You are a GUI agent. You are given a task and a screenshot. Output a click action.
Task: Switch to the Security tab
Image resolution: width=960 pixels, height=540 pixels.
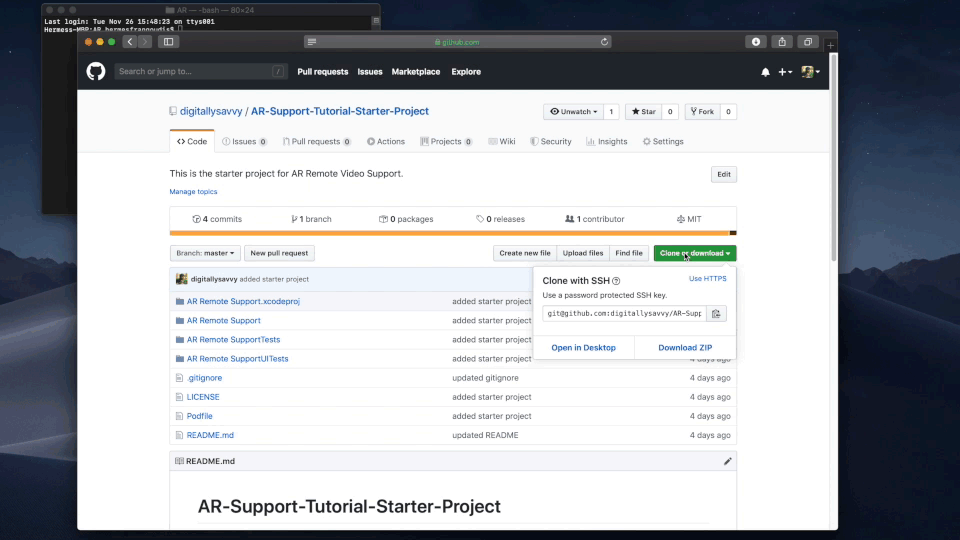click(x=550, y=141)
